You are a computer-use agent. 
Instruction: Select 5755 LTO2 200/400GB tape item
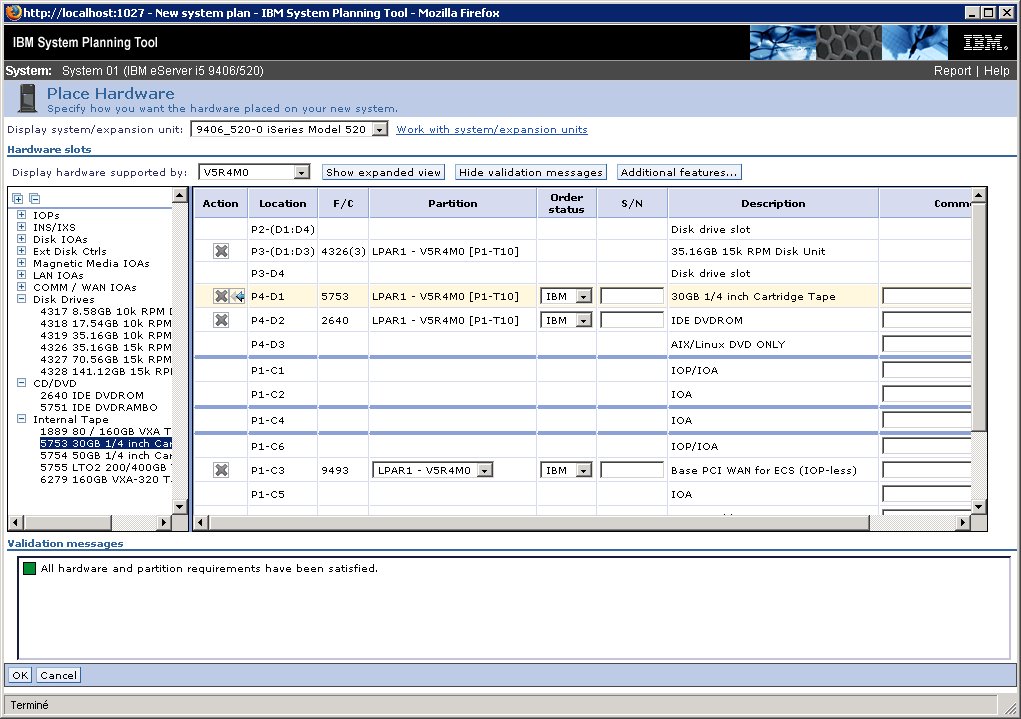106,467
